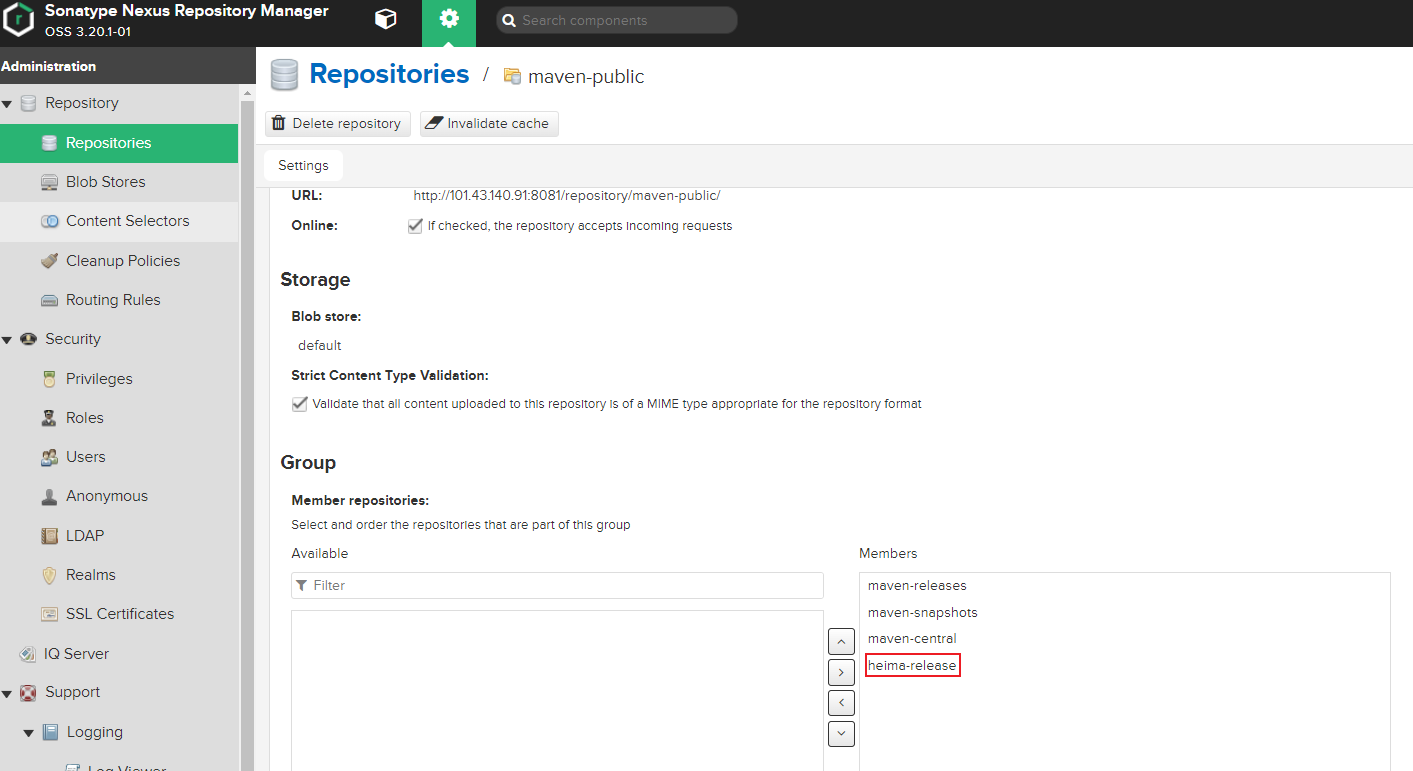
Task: Click the Support lifebuoy icon
Action: point(28,692)
